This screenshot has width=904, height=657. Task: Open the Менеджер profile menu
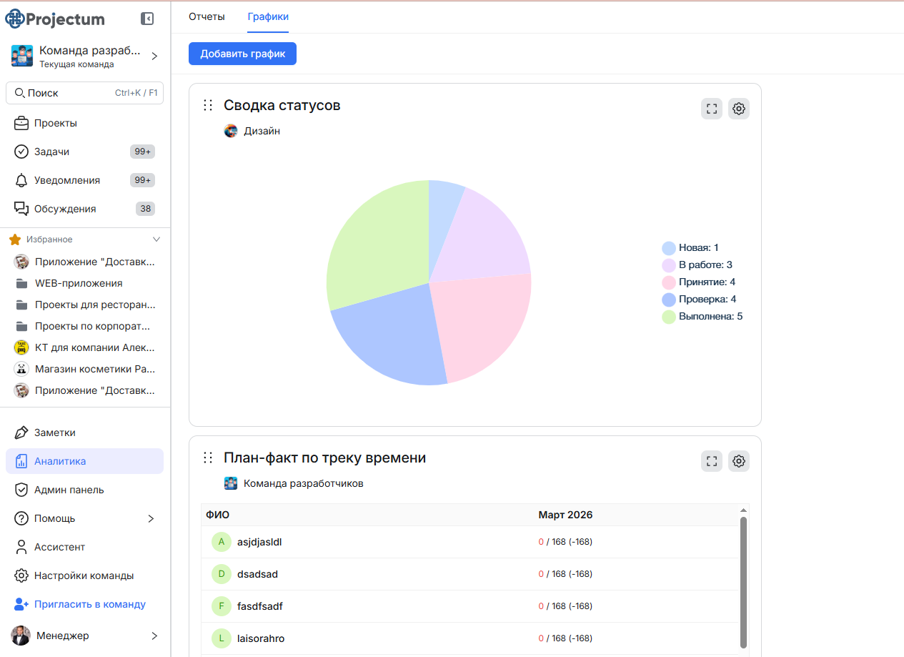(85, 636)
